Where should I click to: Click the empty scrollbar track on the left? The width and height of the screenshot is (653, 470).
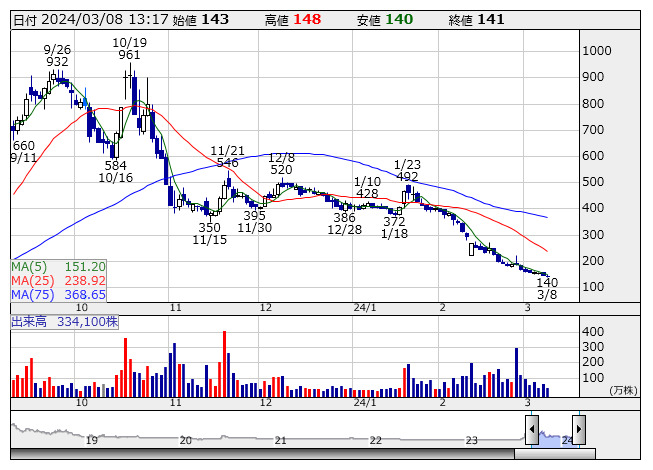click(260, 454)
